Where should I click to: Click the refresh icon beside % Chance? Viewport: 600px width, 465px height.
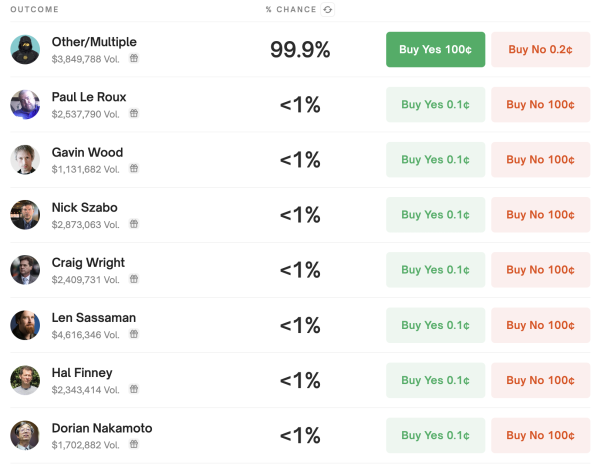[327, 10]
